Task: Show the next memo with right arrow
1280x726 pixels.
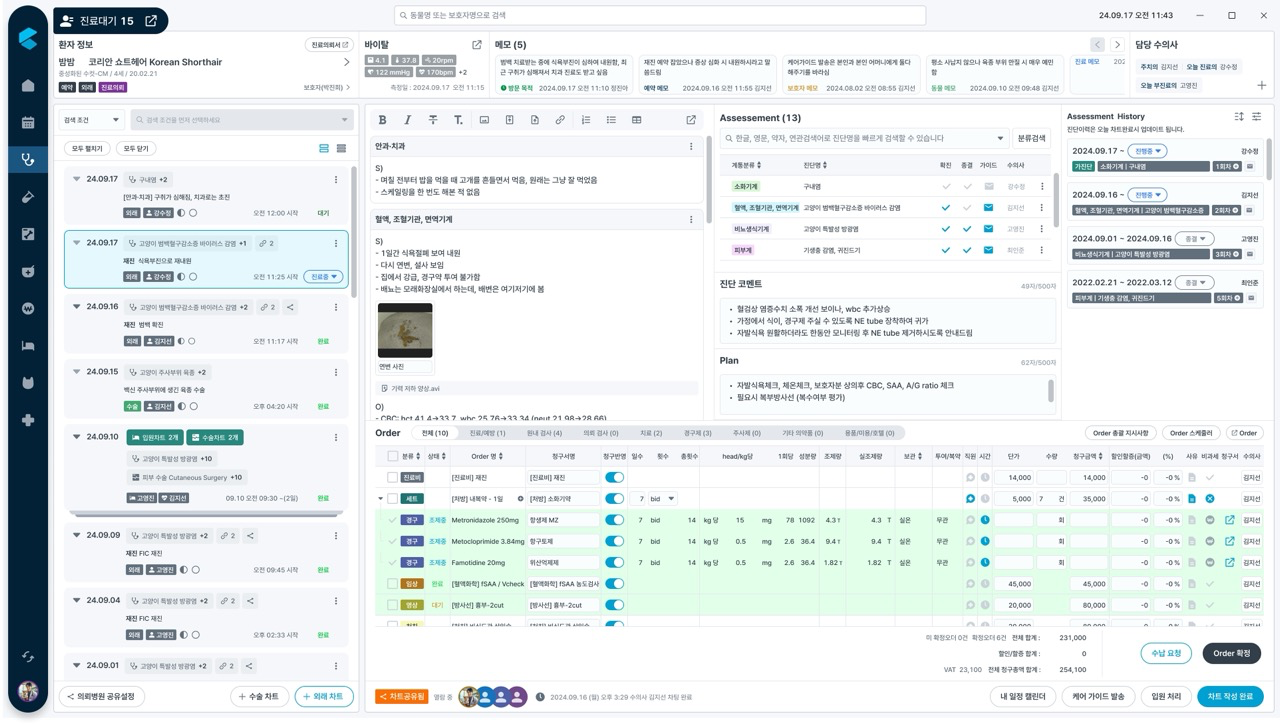Action: tap(1118, 45)
